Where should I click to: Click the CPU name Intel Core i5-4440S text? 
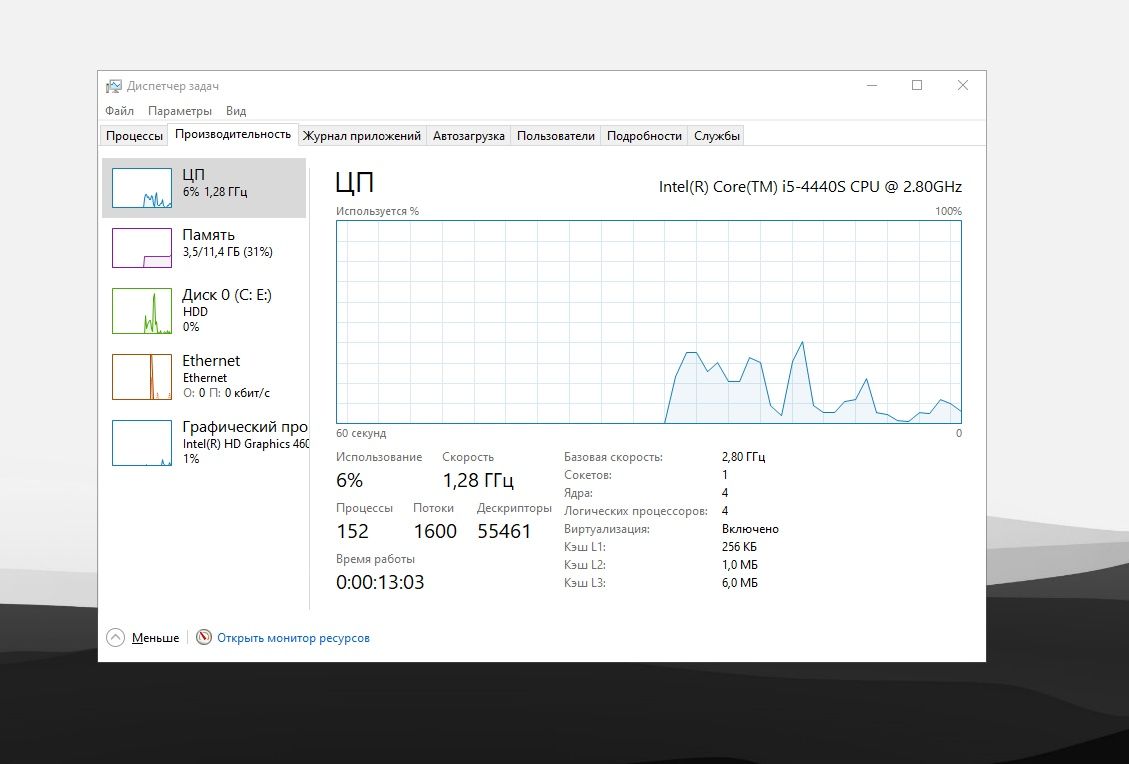tap(810, 186)
